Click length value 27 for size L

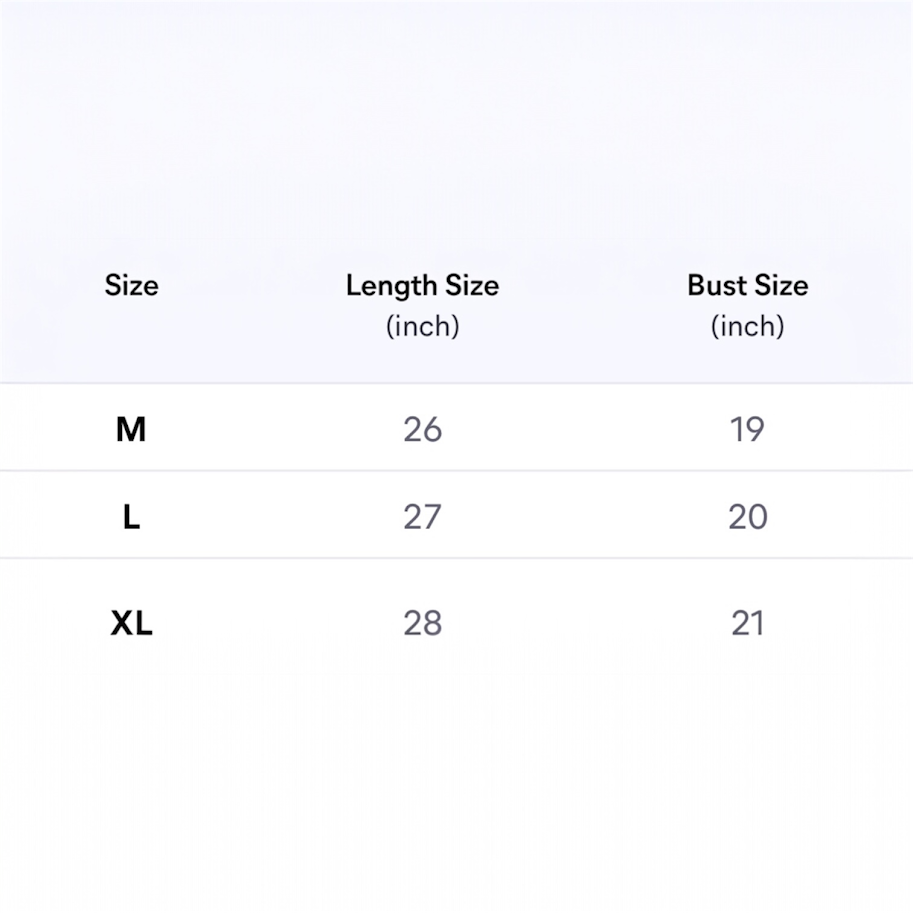(x=422, y=517)
